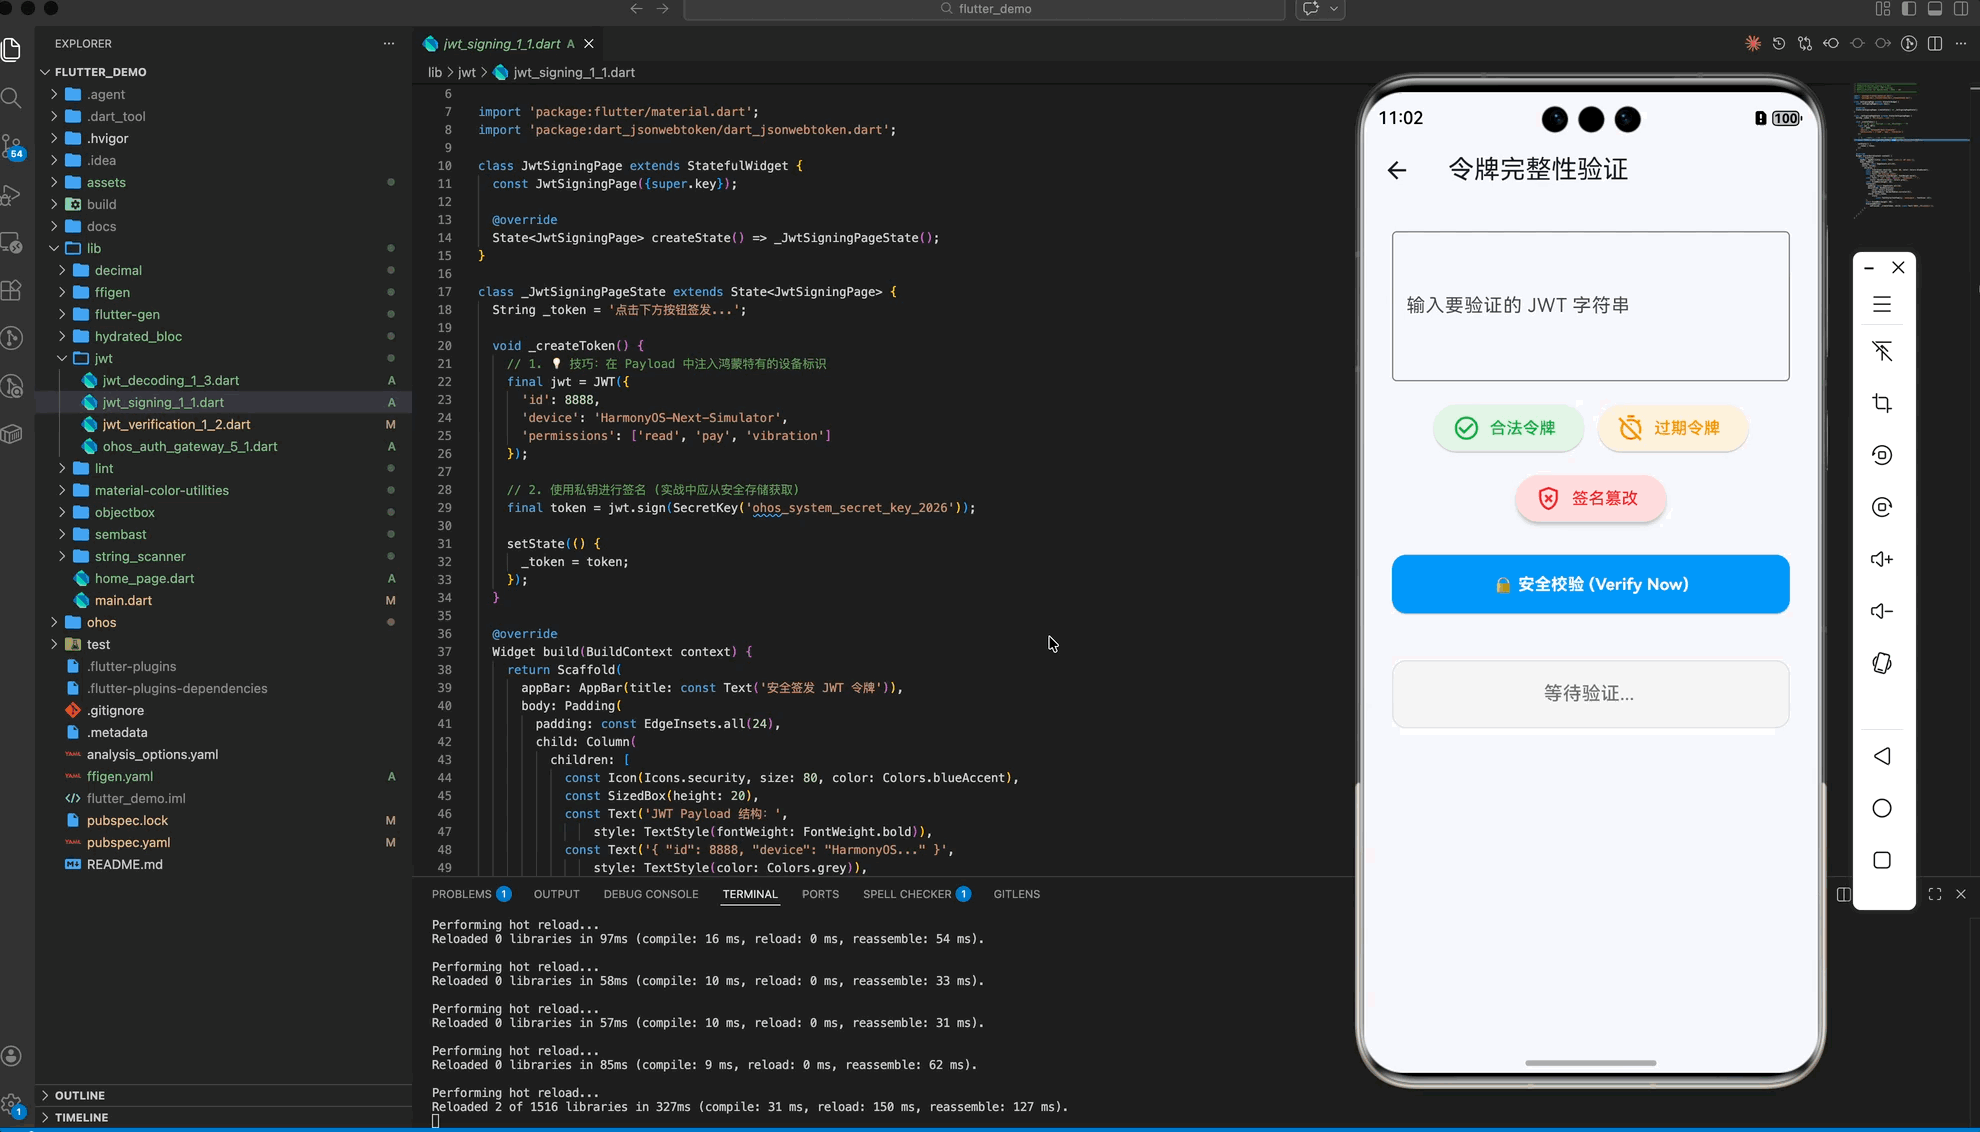Screen dimensions: 1980x1132
Task: Maximize the terminal panel size
Action: [1935, 894]
